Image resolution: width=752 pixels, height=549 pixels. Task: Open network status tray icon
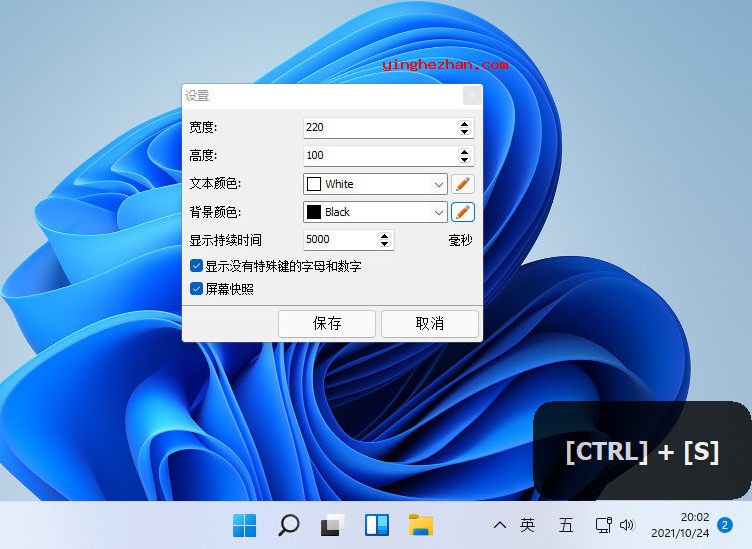tap(604, 526)
